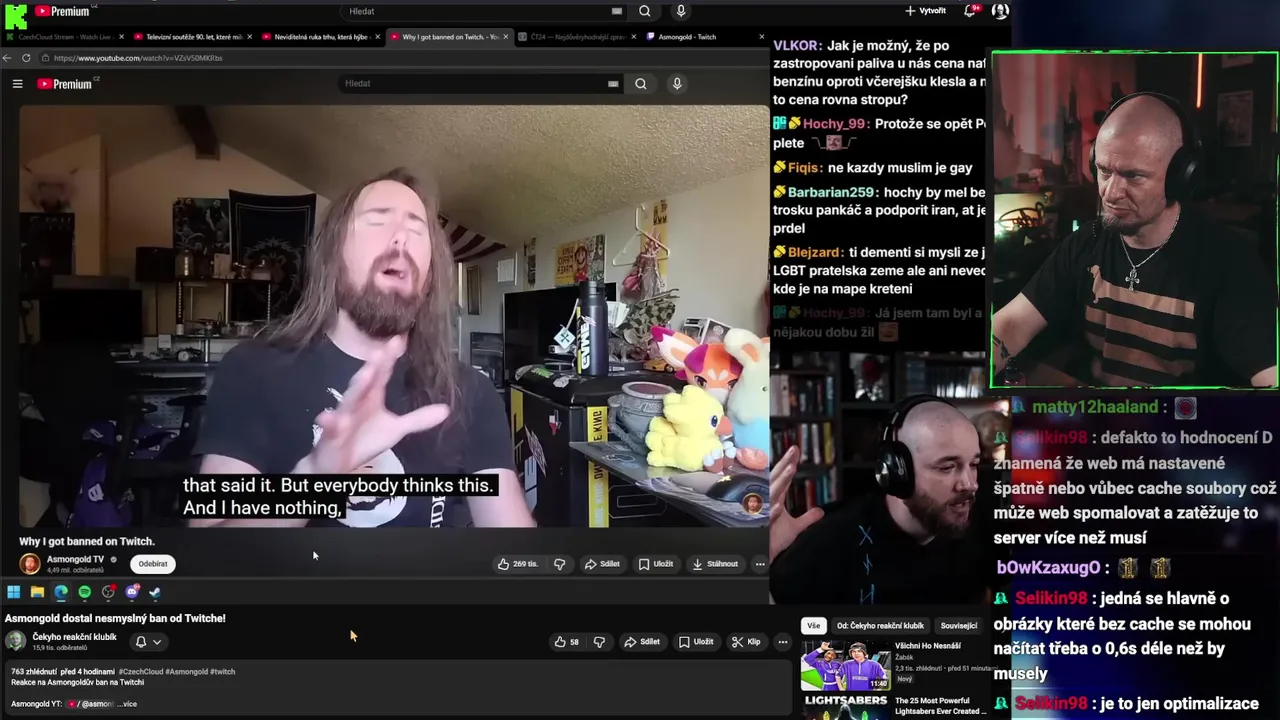Open Discord from taskbar

pyautogui.click(x=132, y=592)
